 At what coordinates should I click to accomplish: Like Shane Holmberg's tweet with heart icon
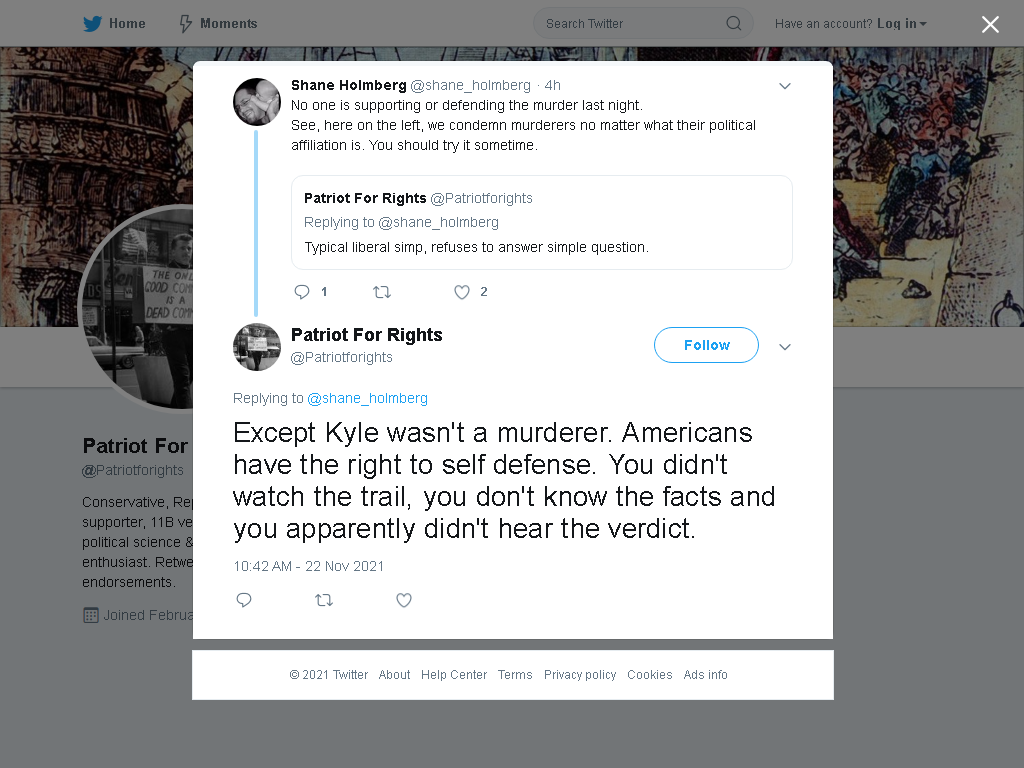(x=462, y=292)
